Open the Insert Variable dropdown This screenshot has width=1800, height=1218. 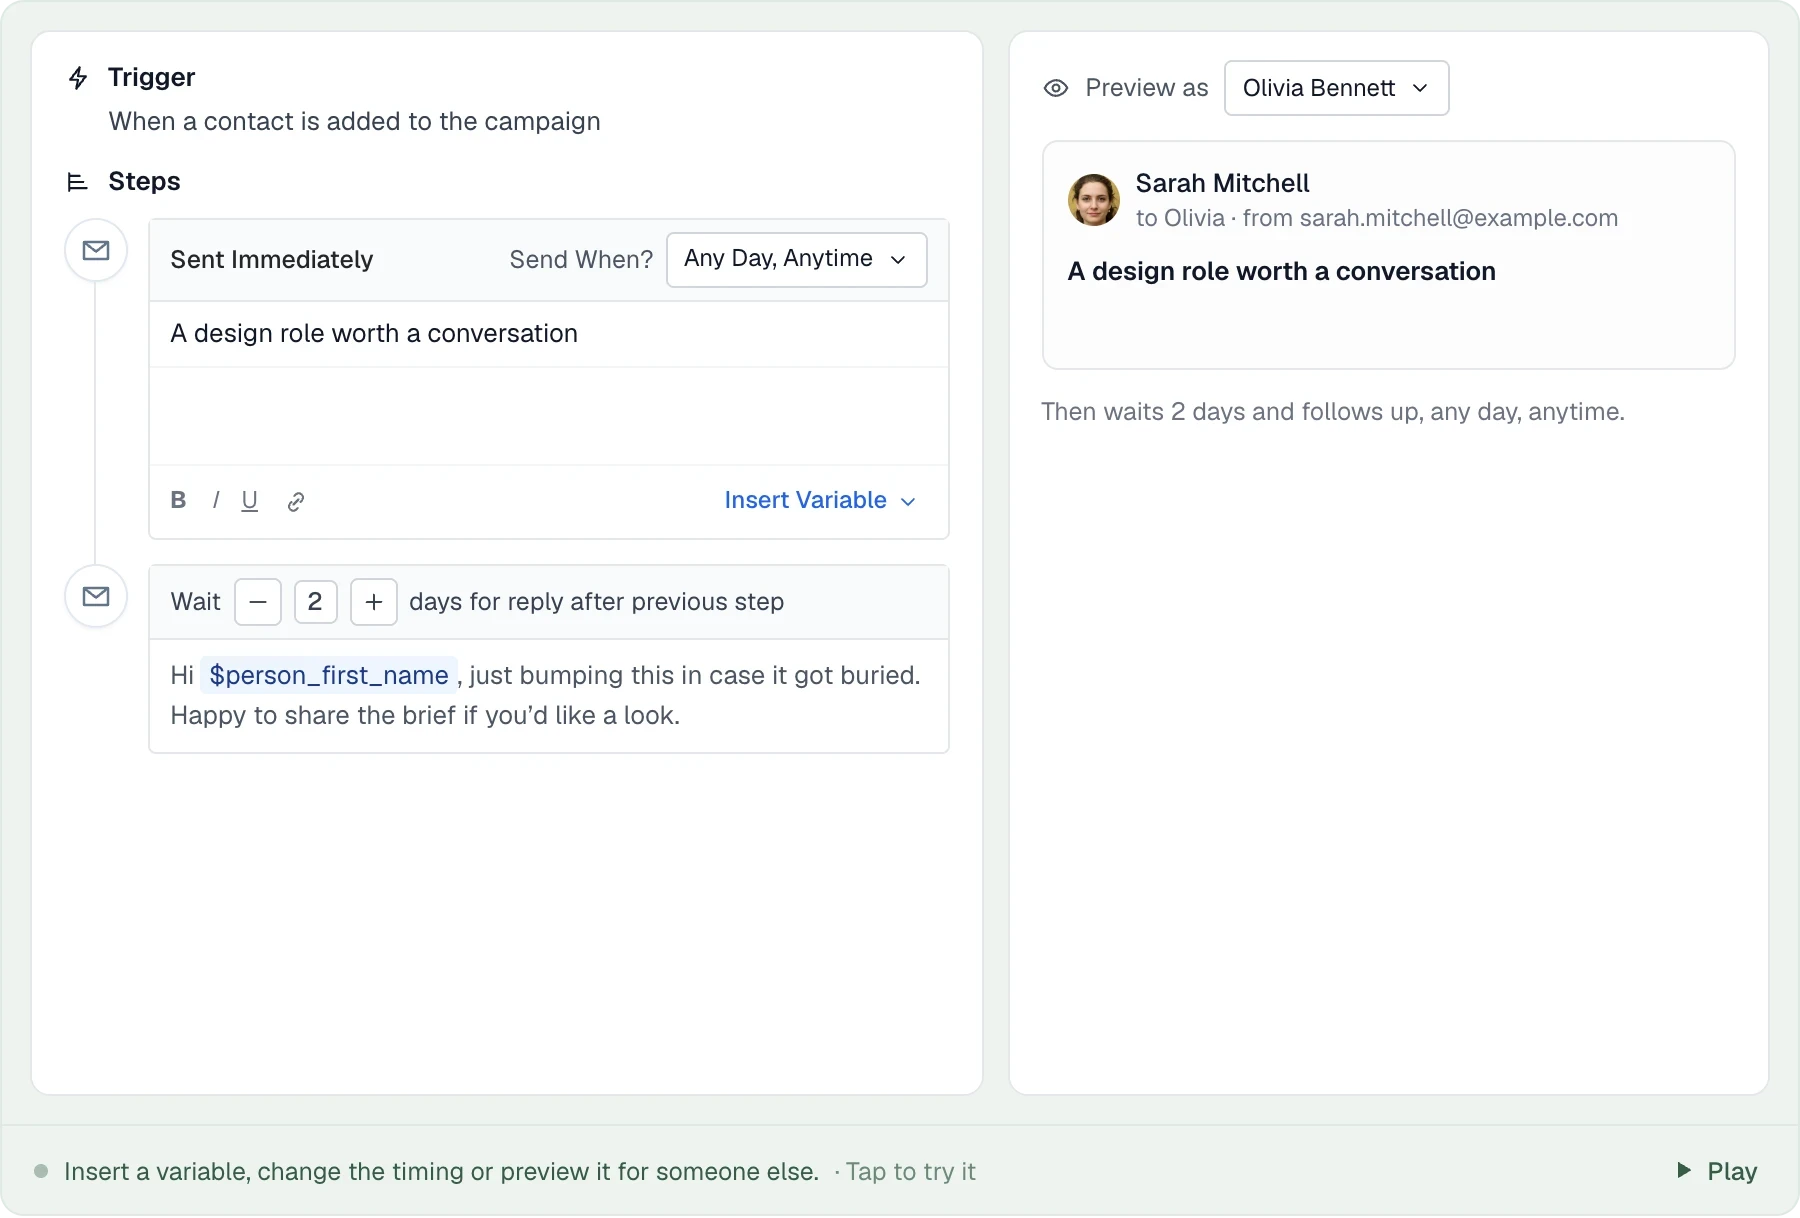tap(820, 500)
